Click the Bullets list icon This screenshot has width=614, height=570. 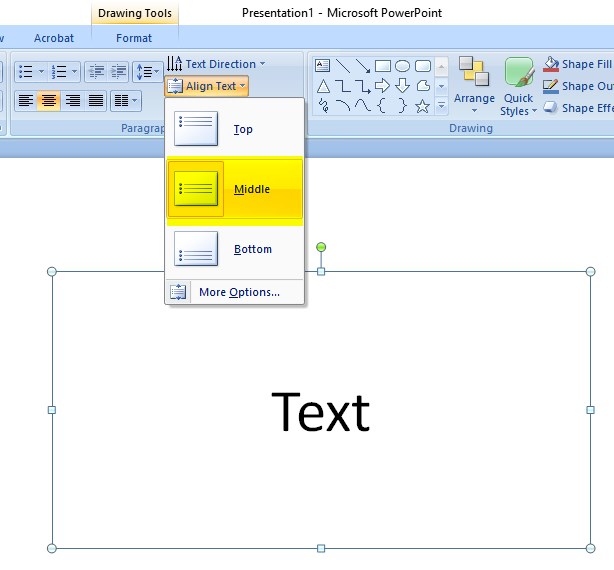(x=26, y=72)
